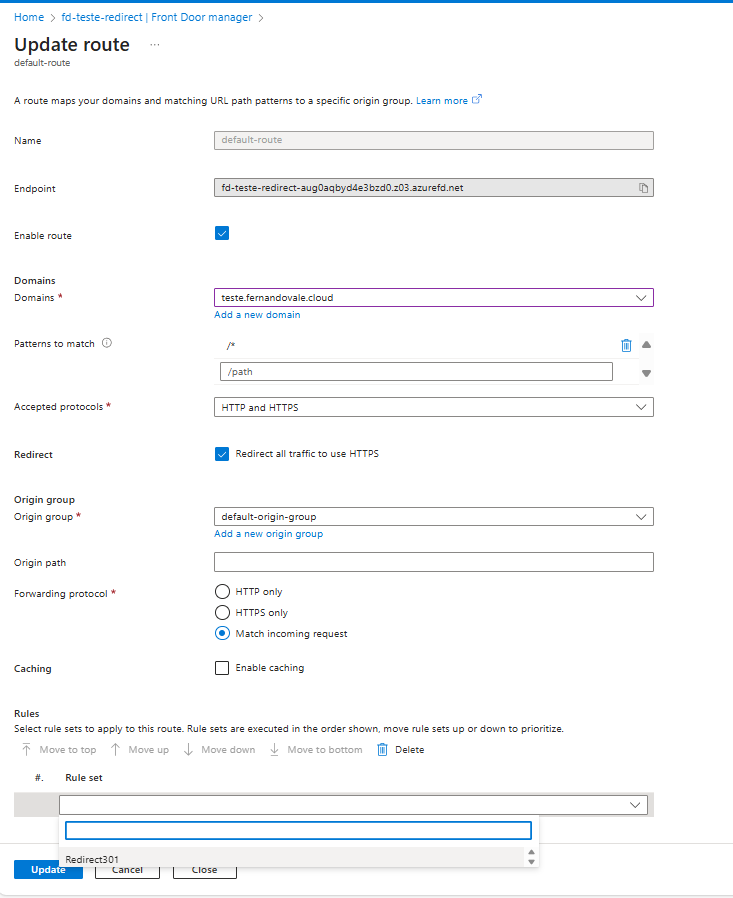Click the Move down toolbar button

coord(219,750)
